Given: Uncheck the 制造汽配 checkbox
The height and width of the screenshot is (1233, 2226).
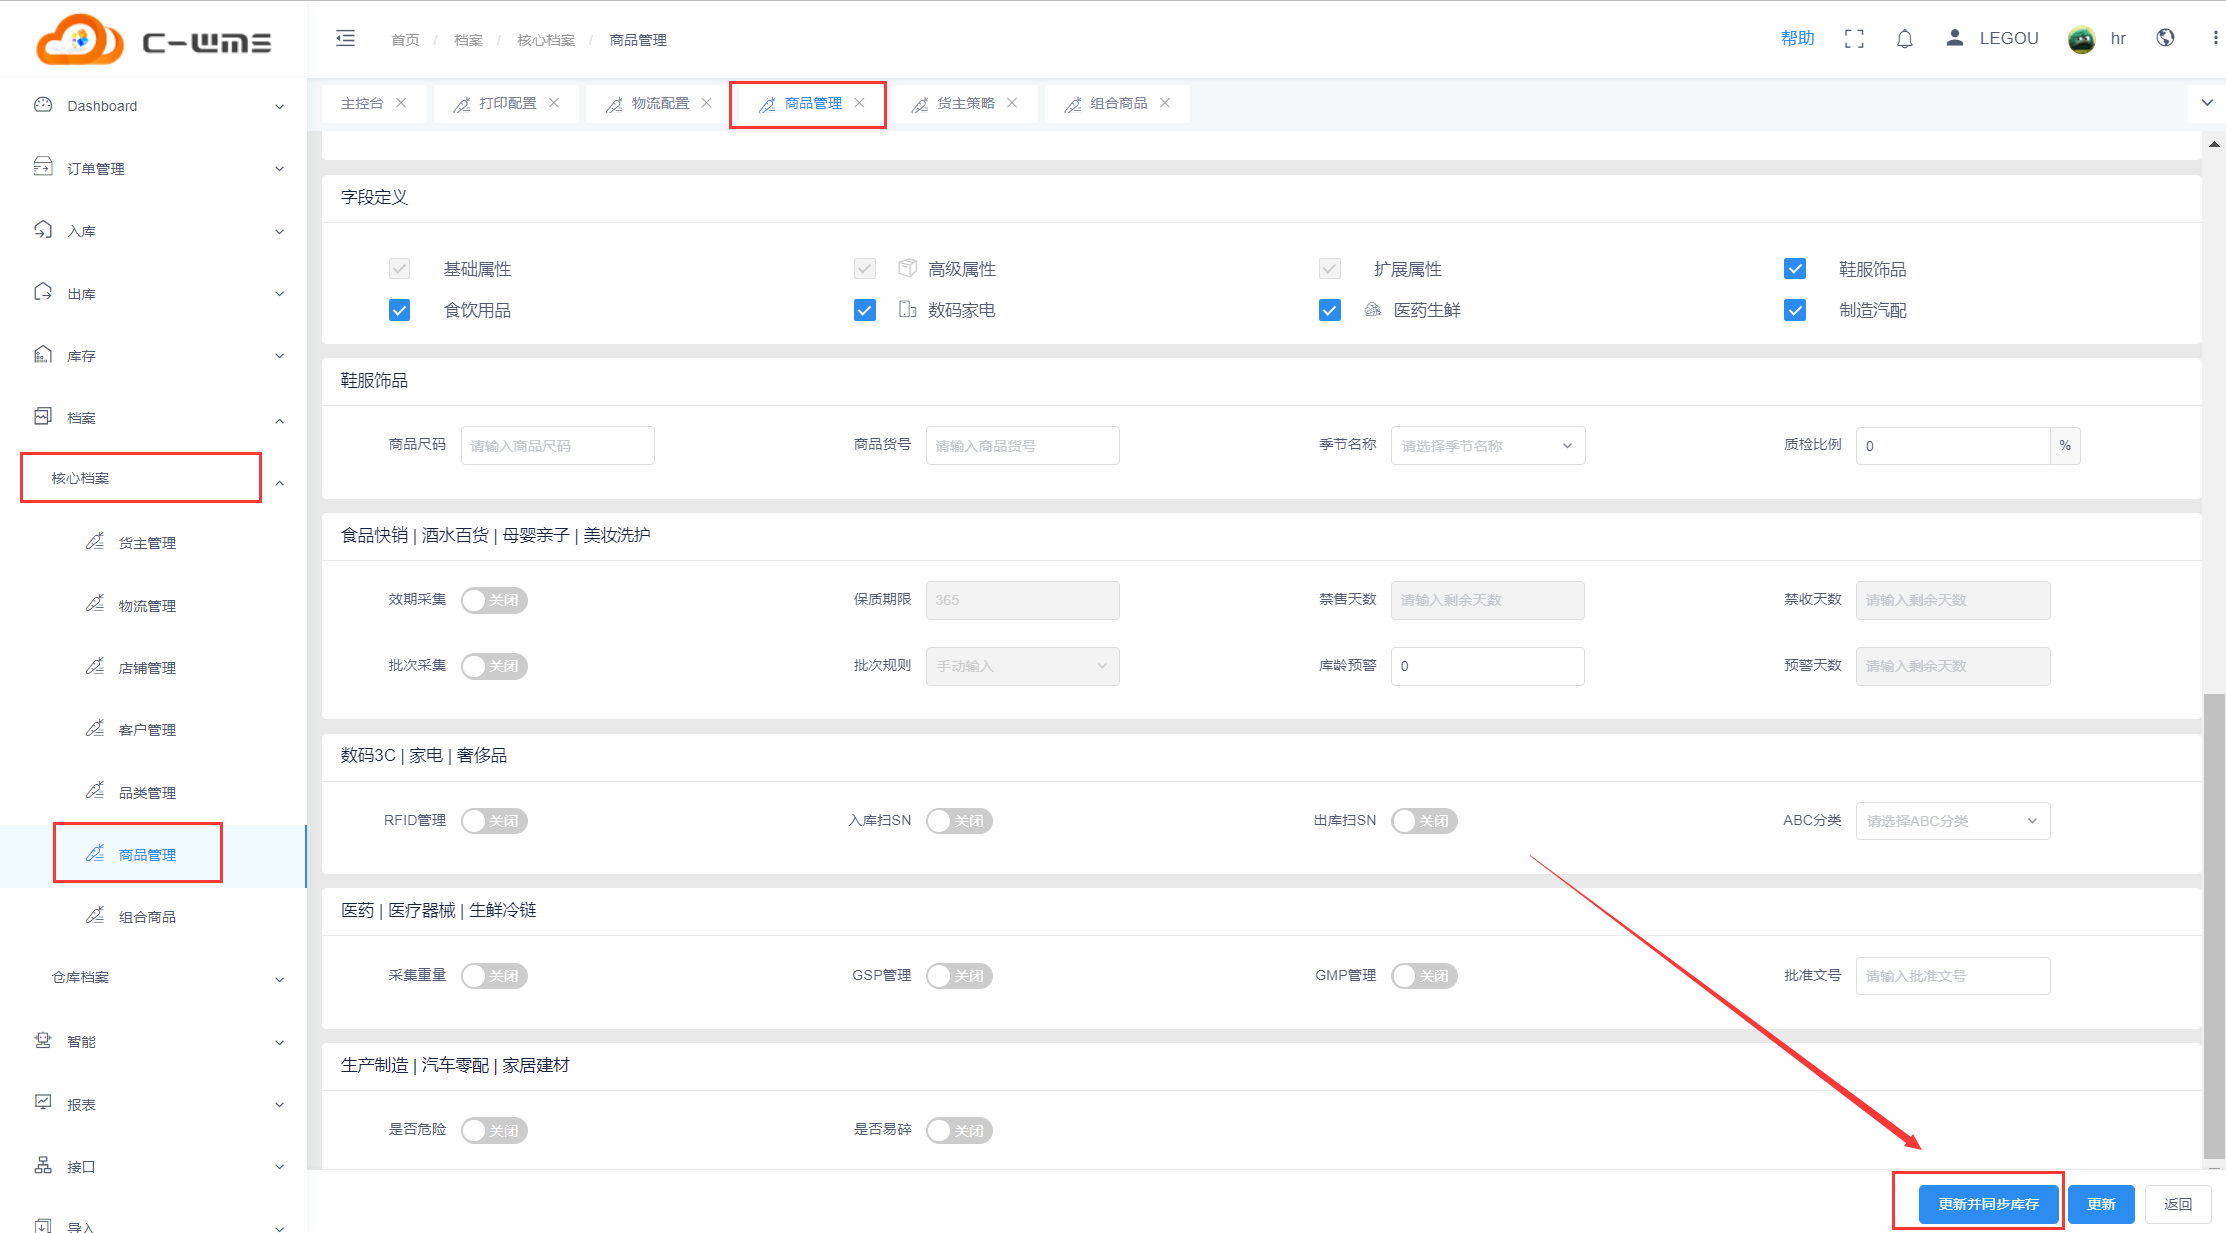Looking at the screenshot, I should click(x=1795, y=310).
